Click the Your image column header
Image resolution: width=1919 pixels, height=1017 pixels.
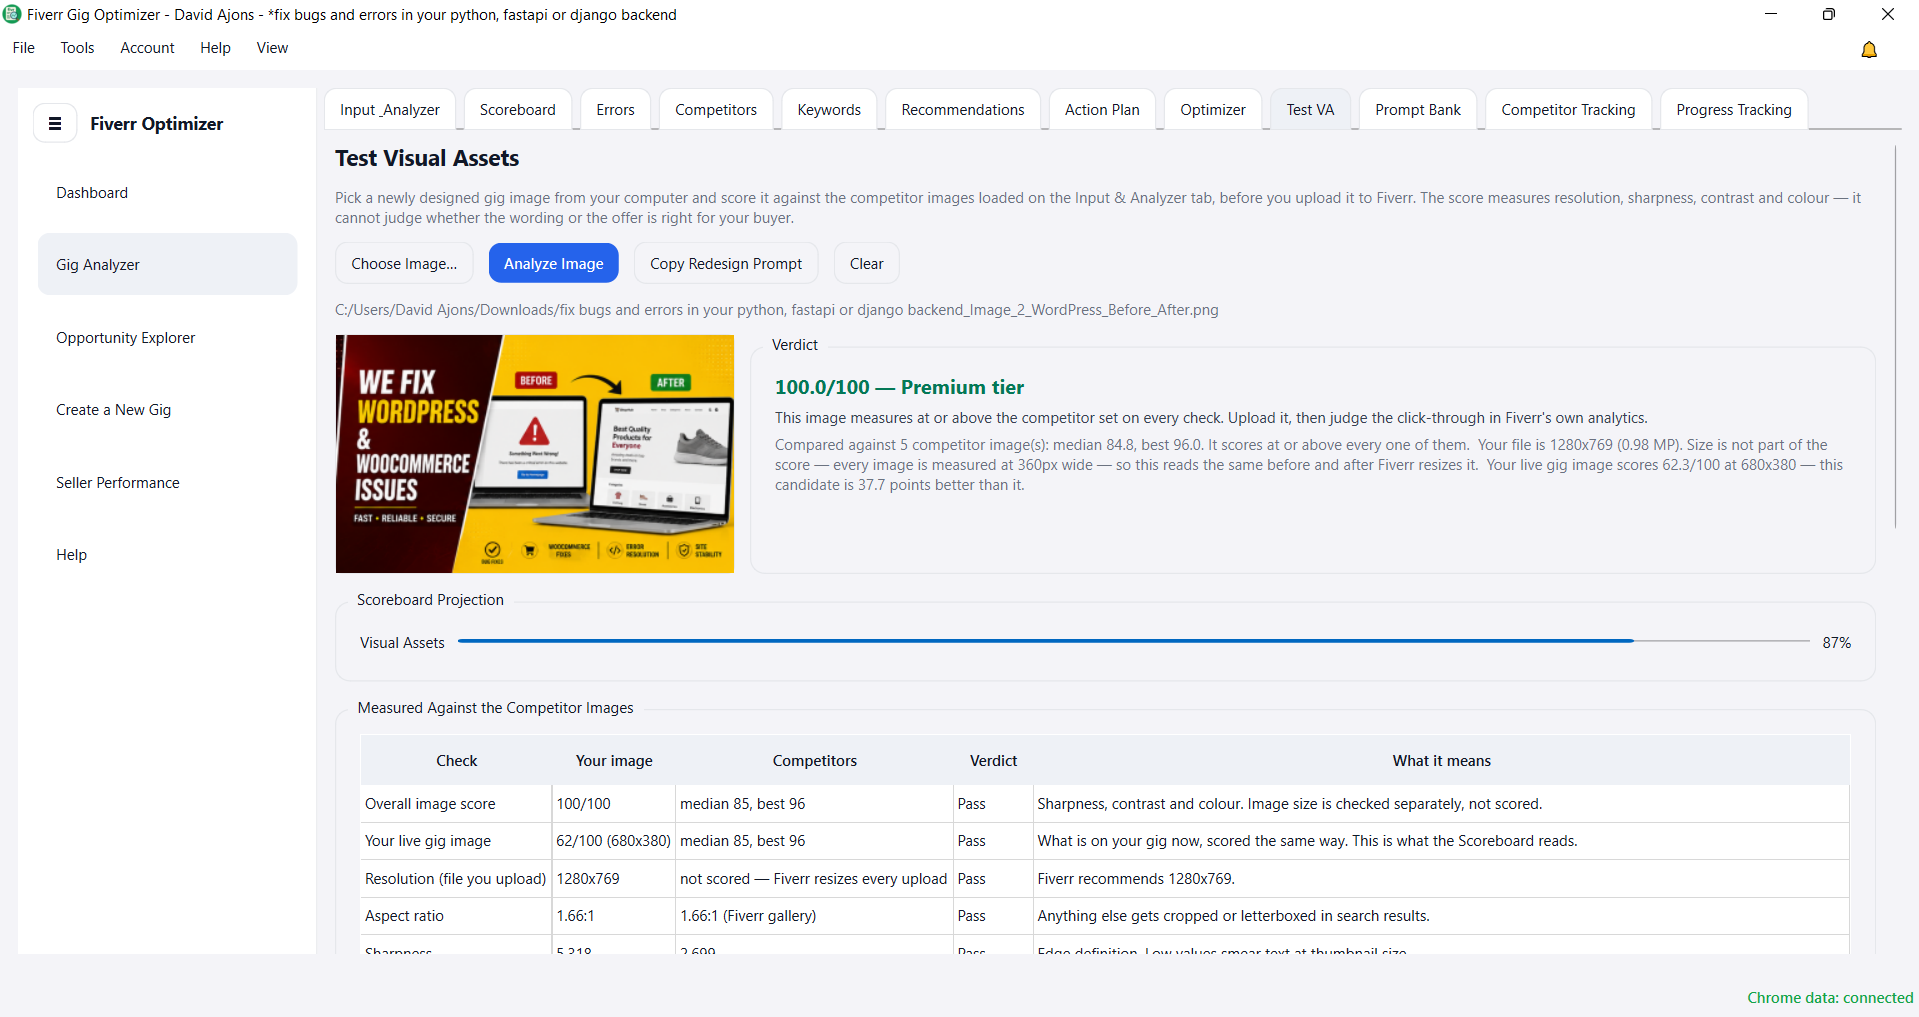coord(614,761)
